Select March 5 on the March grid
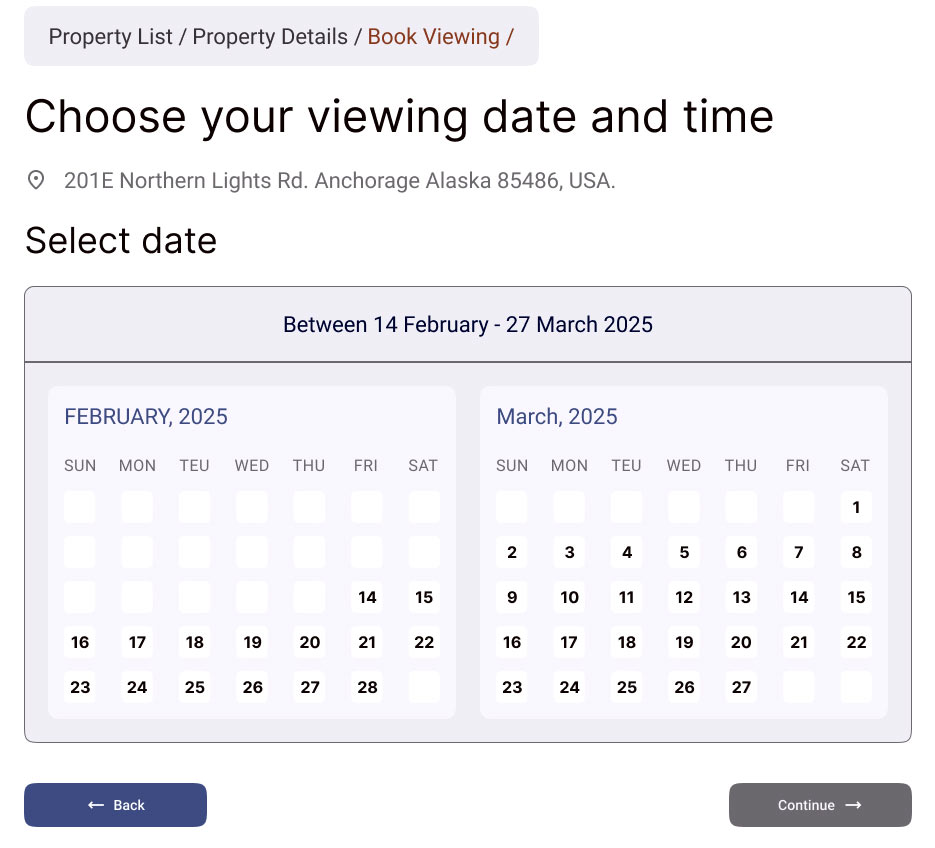Screen dimensions: 935x848 coord(683,552)
